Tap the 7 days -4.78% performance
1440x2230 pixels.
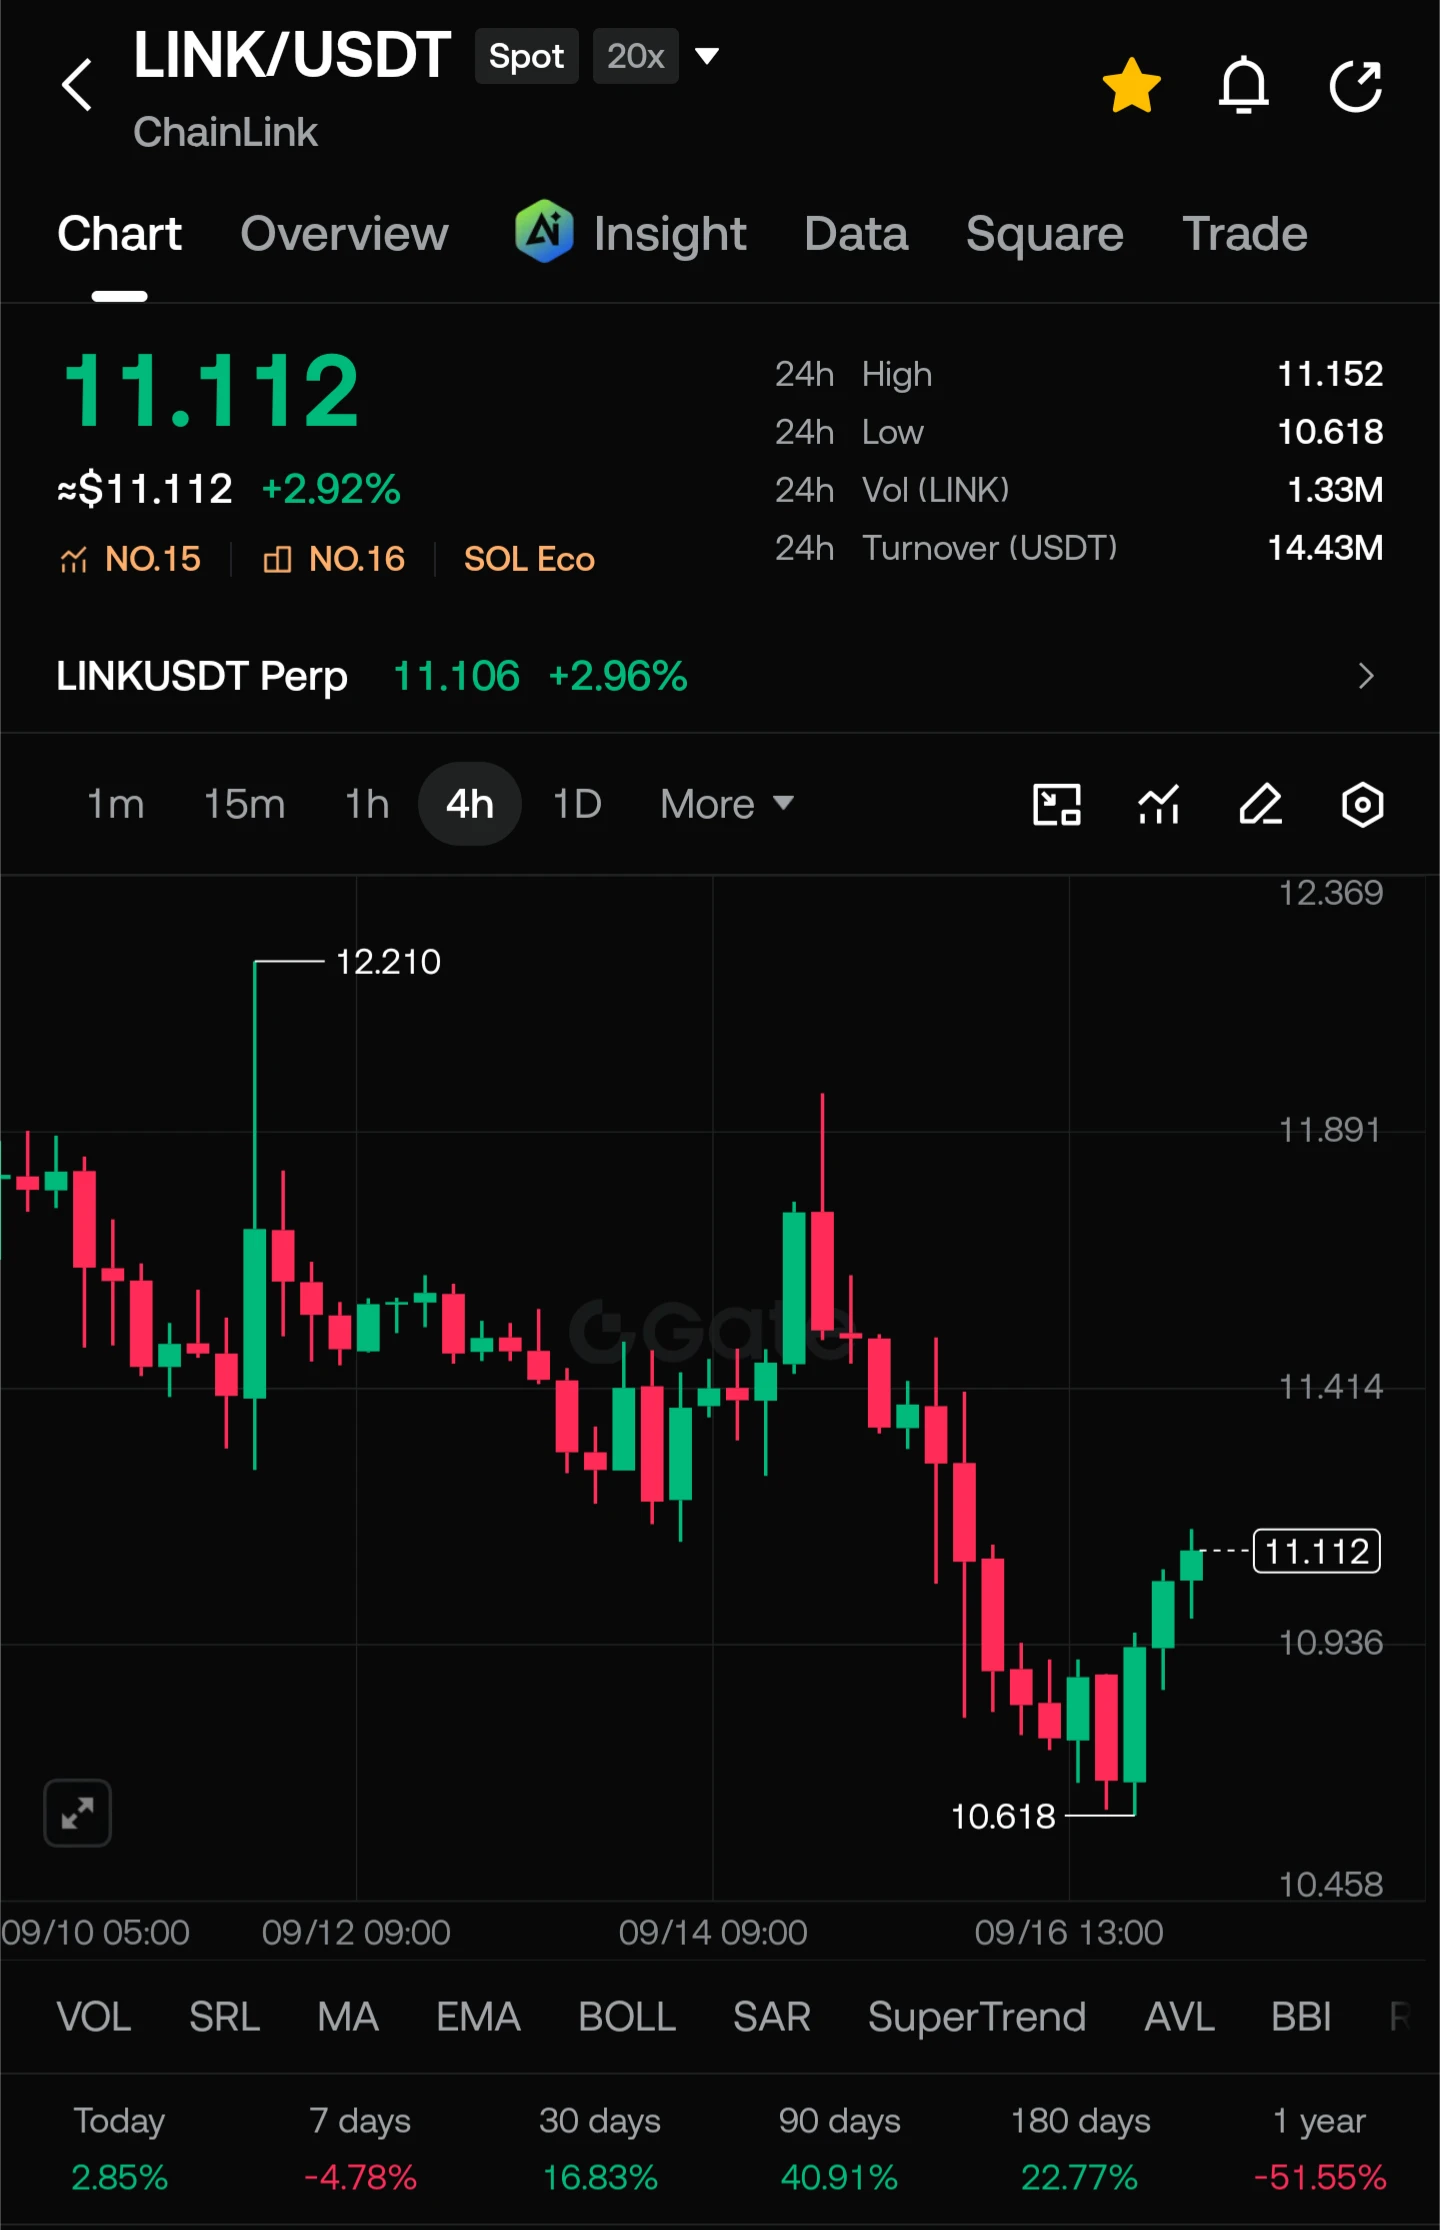(x=360, y=2148)
